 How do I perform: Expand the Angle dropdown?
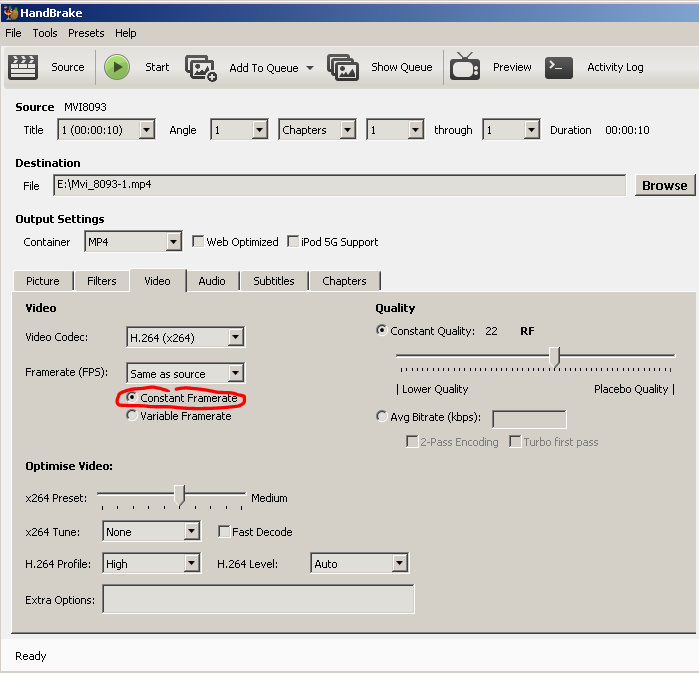tap(259, 130)
